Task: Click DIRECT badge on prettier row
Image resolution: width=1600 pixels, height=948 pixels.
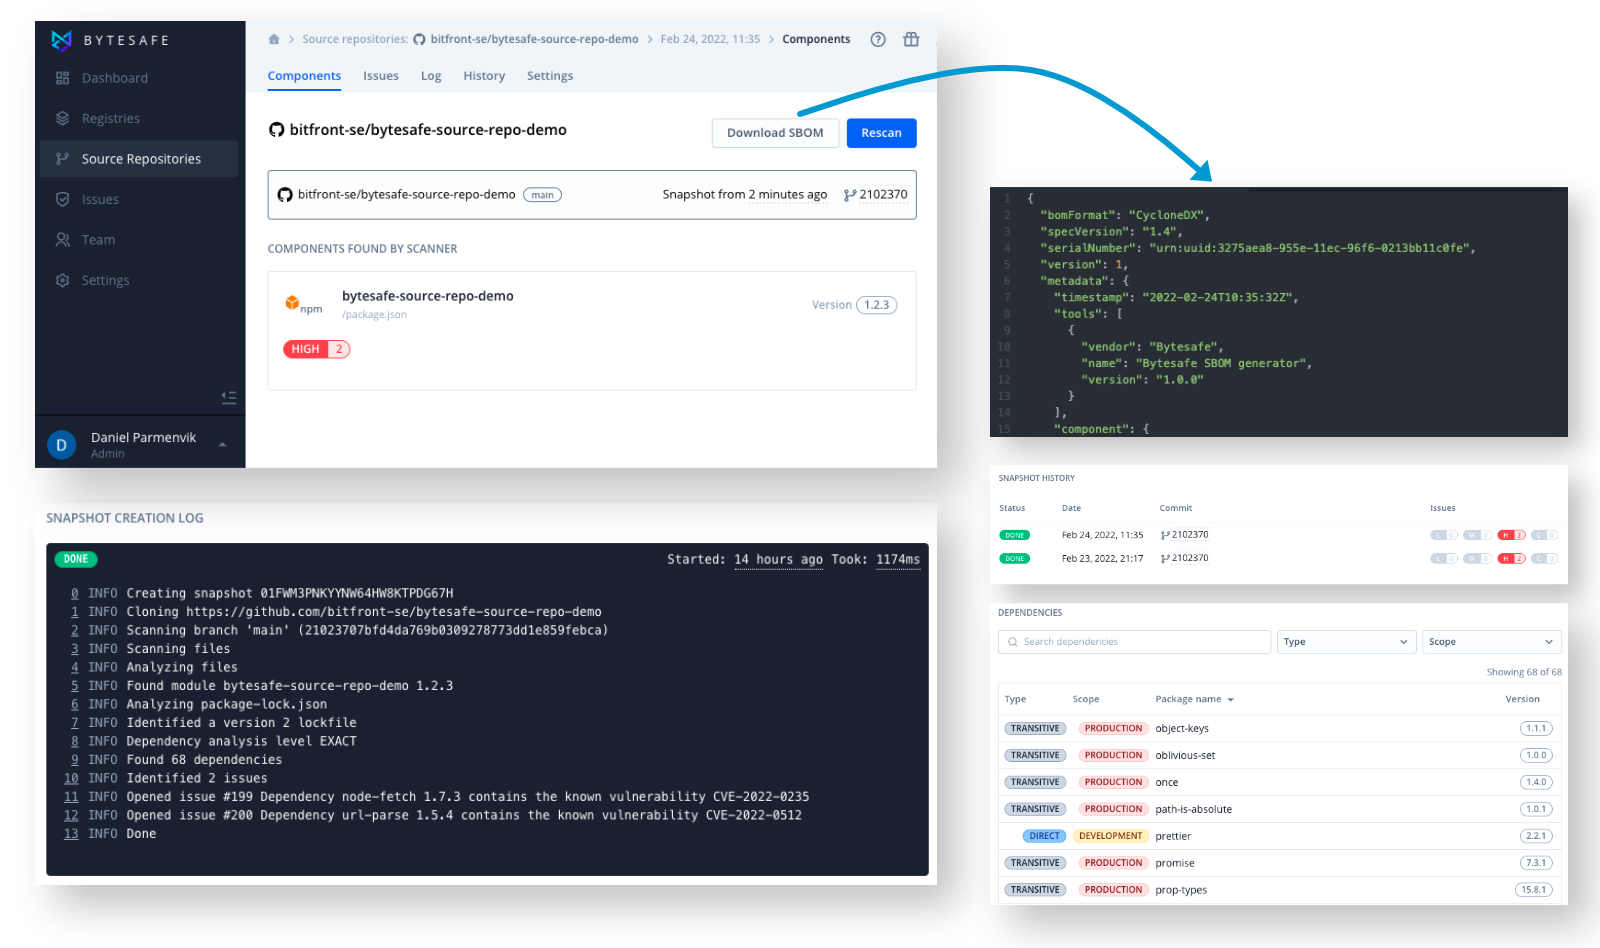Action: click(x=1044, y=836)
